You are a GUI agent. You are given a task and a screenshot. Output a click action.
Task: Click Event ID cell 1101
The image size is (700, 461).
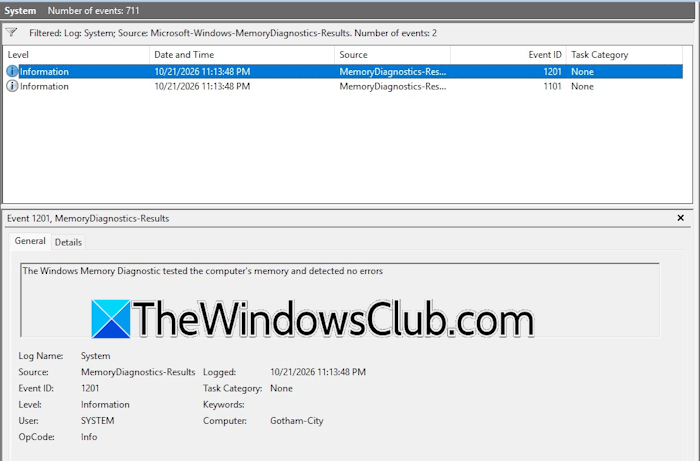click(x=552, y=86)
